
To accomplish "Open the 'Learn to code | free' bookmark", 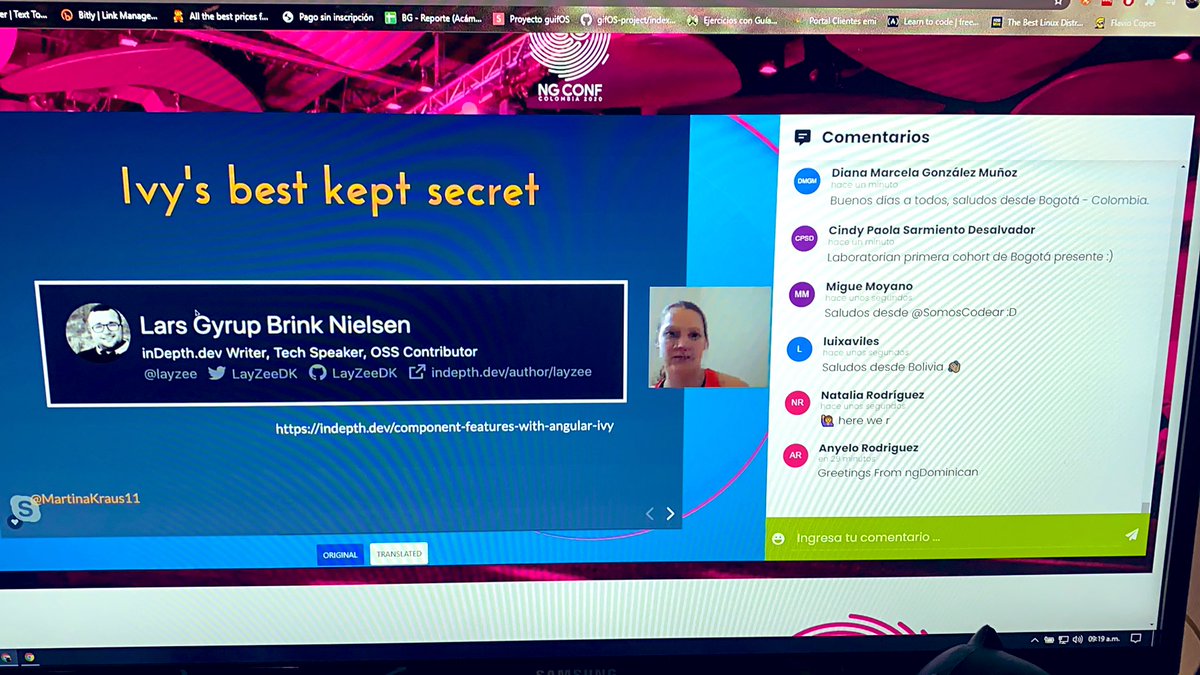I will pos(932,21).
